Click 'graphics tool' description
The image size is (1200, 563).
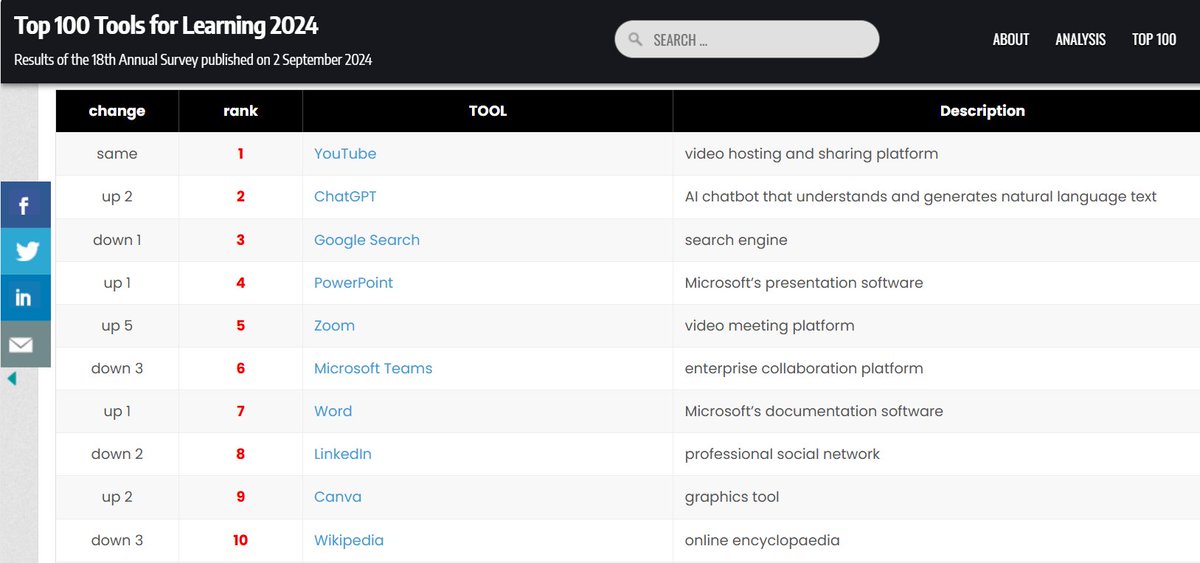(x=732, y=497)
